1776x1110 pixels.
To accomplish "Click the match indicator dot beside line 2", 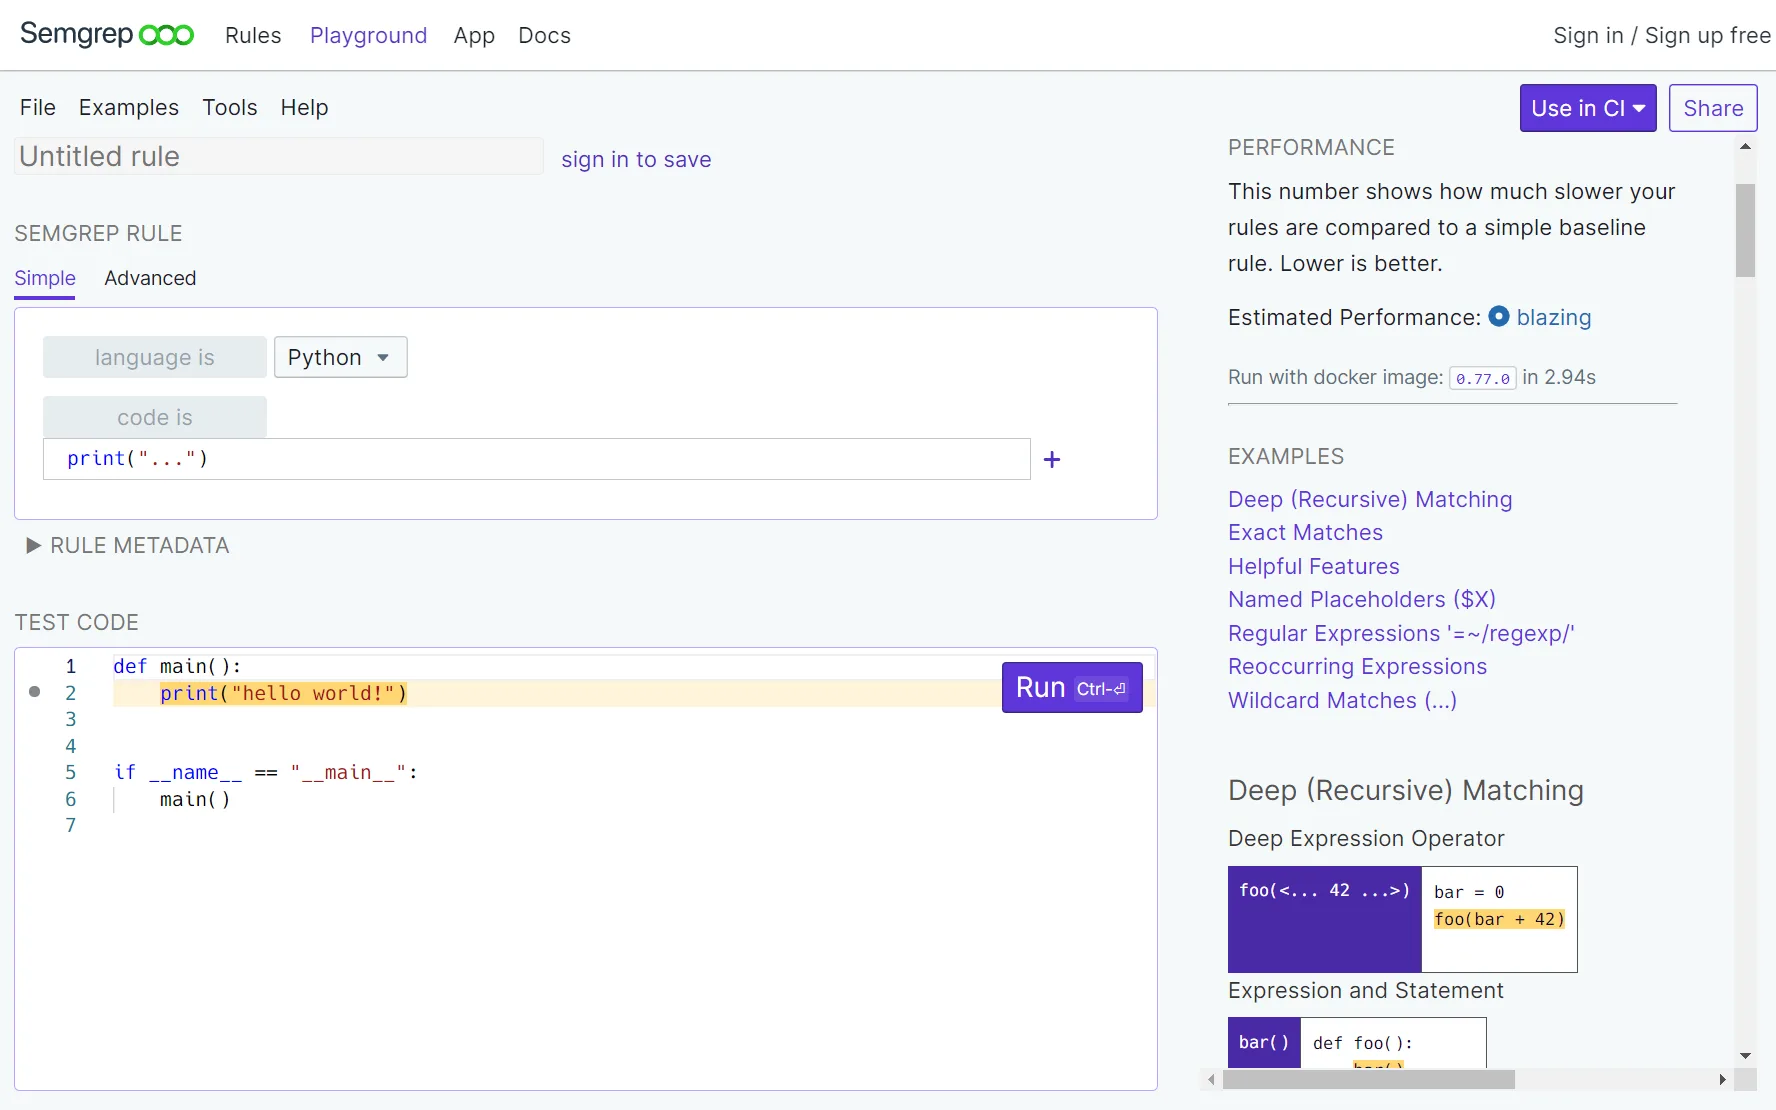I will tap(33, 692).
